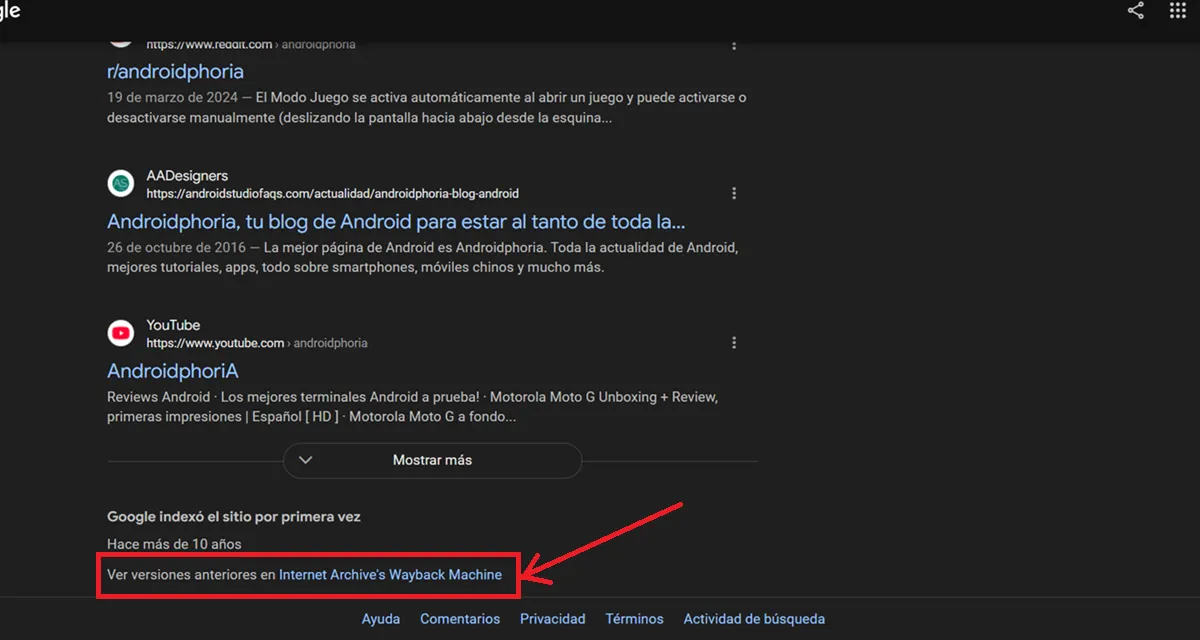The image size is (1200, 640).
Task: Open the Google apps grid menu
Action: point(1177,11)
